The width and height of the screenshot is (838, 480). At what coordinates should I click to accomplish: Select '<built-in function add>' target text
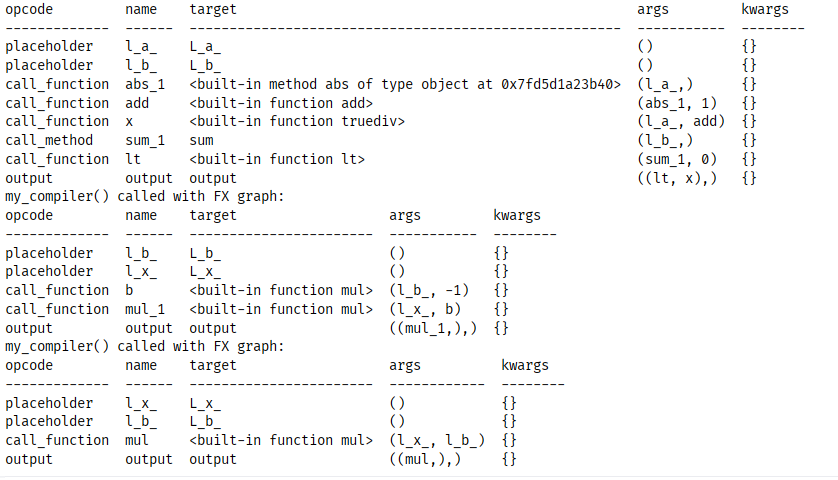click(281, 103)
